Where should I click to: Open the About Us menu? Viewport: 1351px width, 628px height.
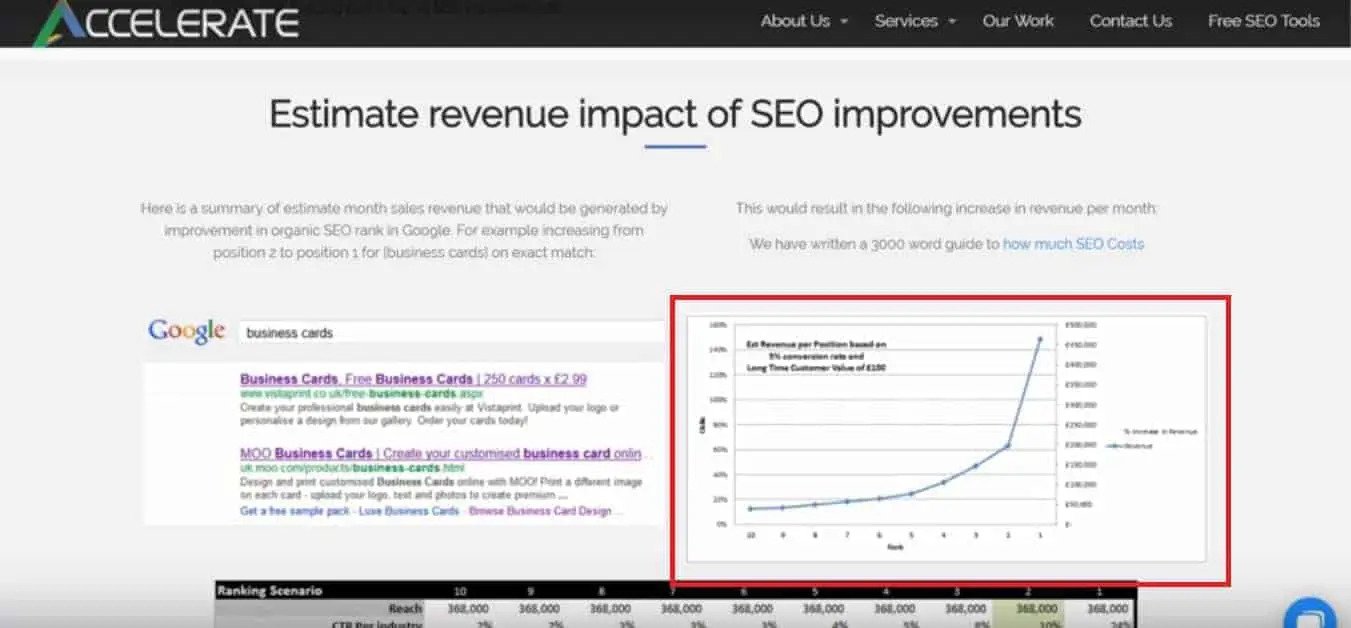(796, 21)
